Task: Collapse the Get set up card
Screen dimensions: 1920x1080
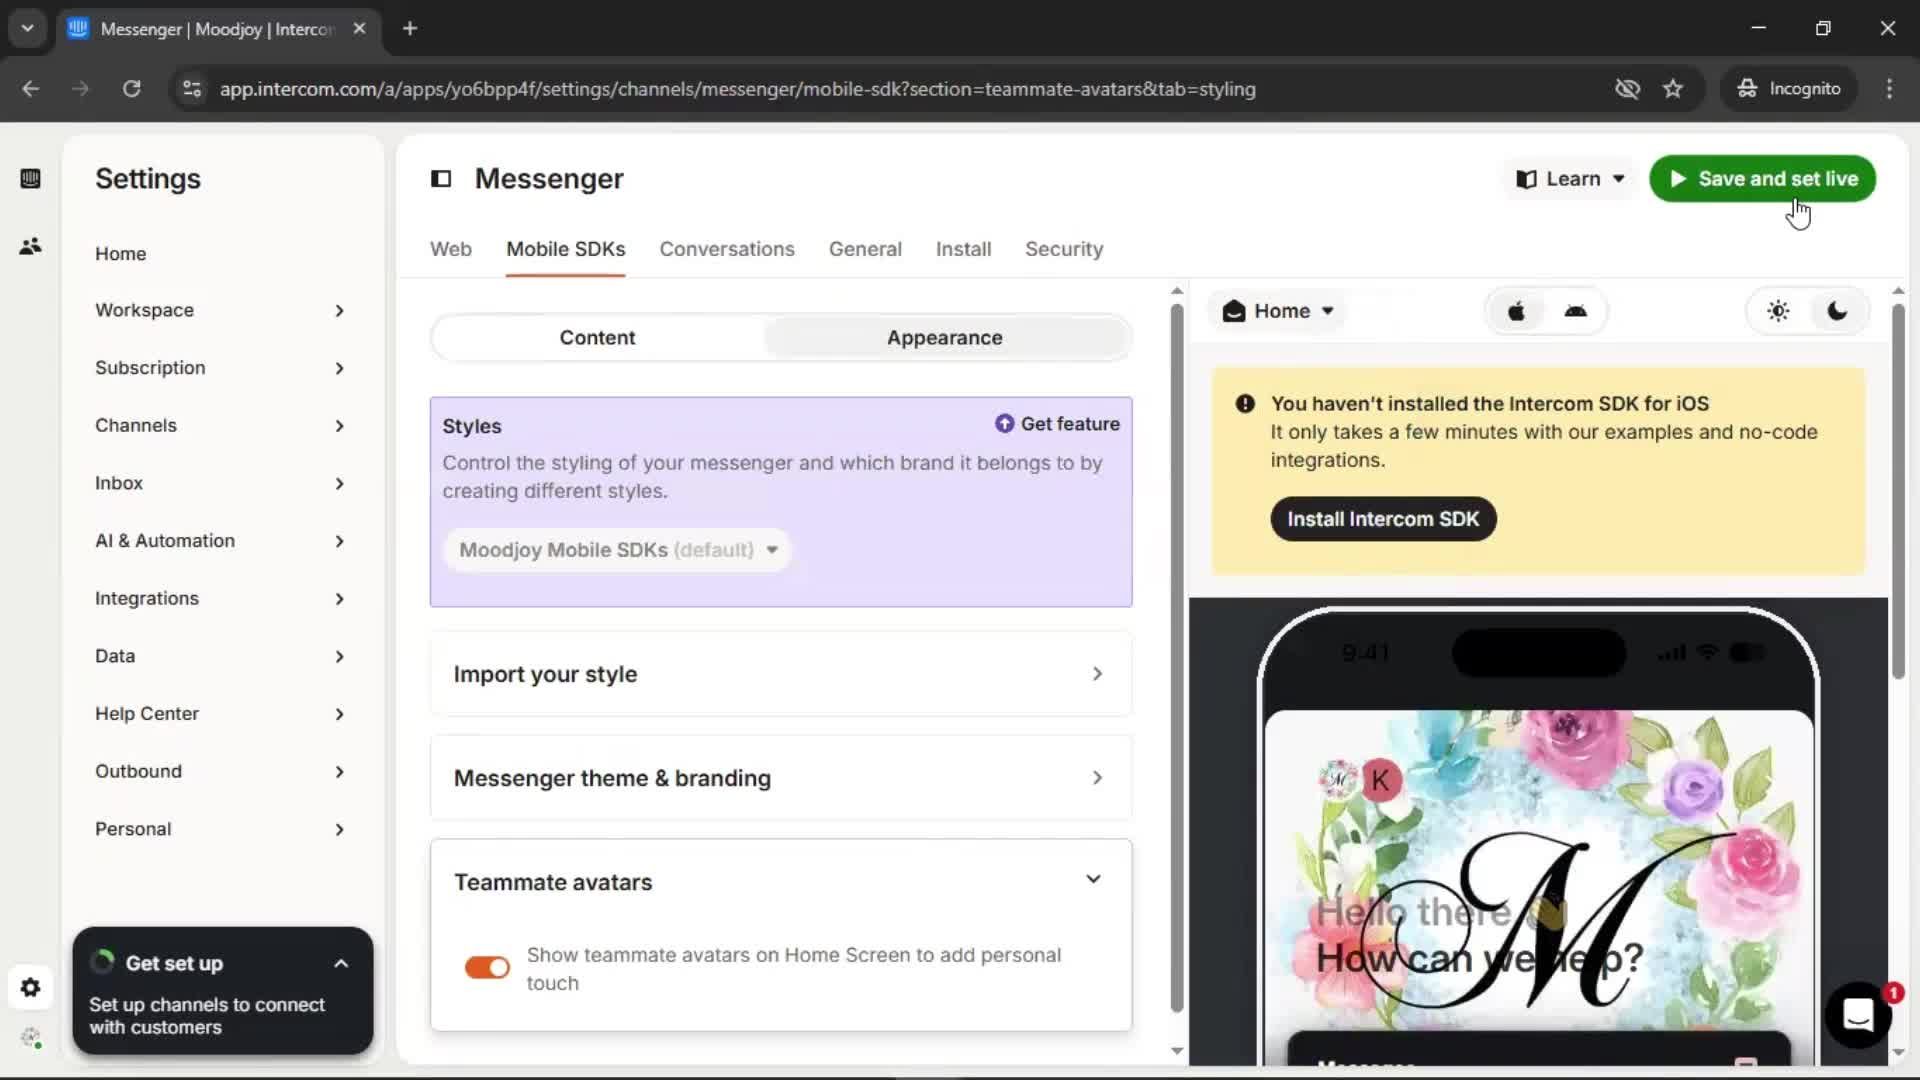Action: coord(341,964)
